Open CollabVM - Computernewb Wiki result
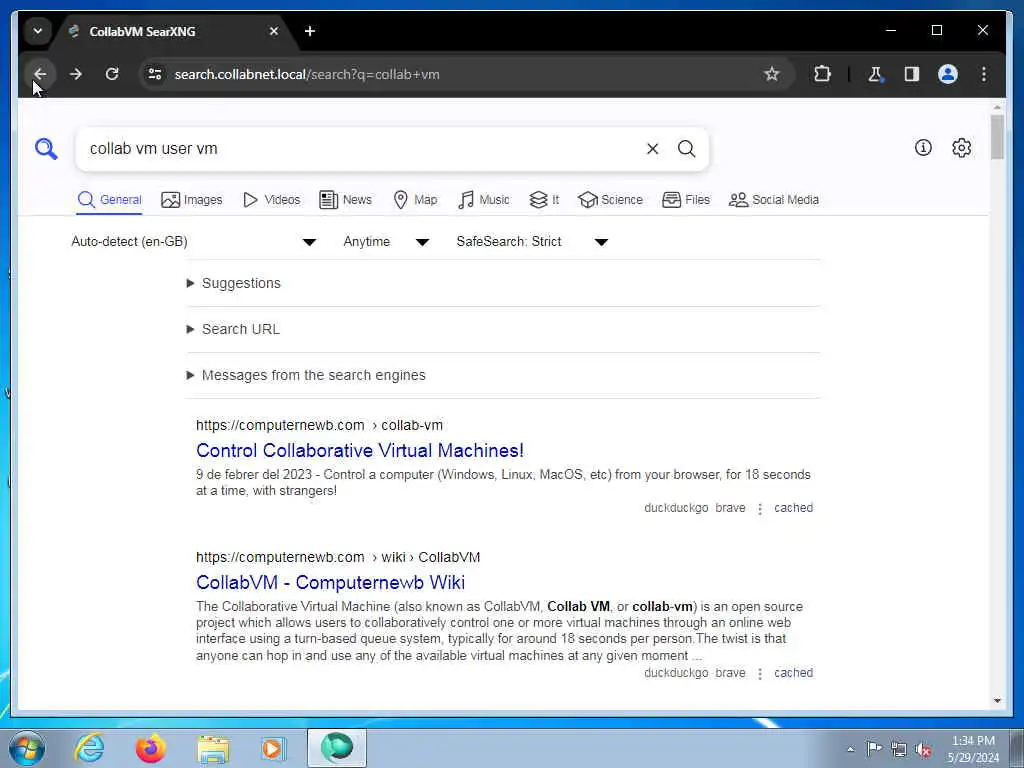Image resolution: width=1024 pixels, height=768 pixels. [x=330, y=583]
